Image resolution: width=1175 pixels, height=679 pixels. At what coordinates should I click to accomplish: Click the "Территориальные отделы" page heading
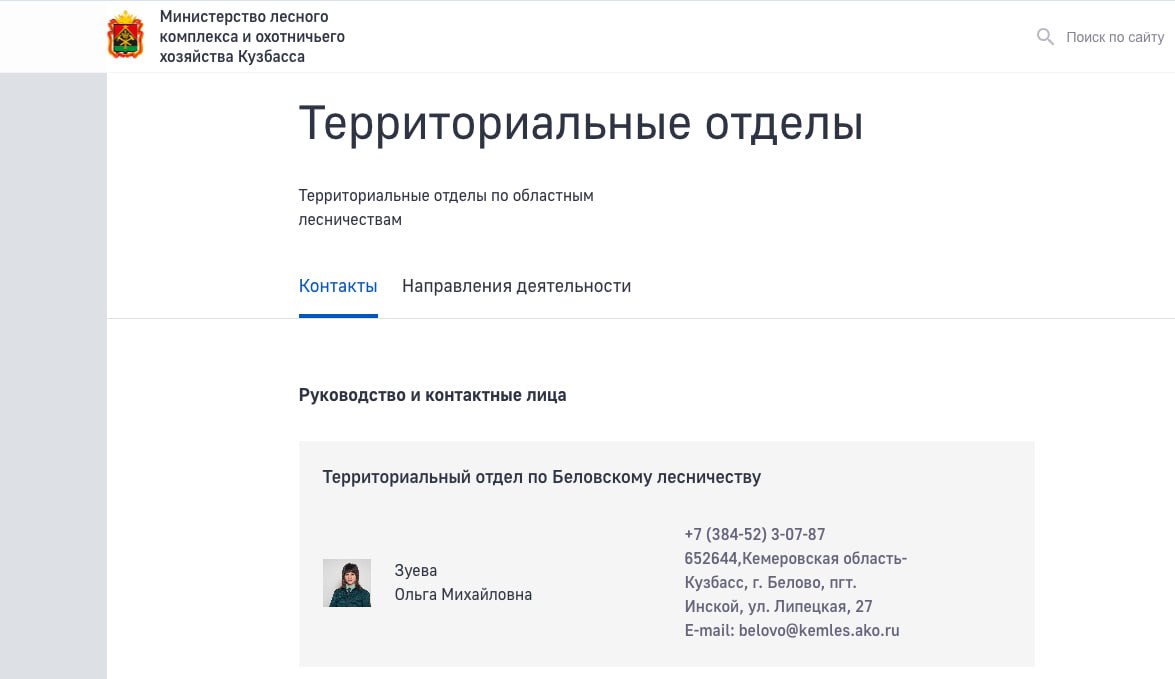click(x=580, y=124)
